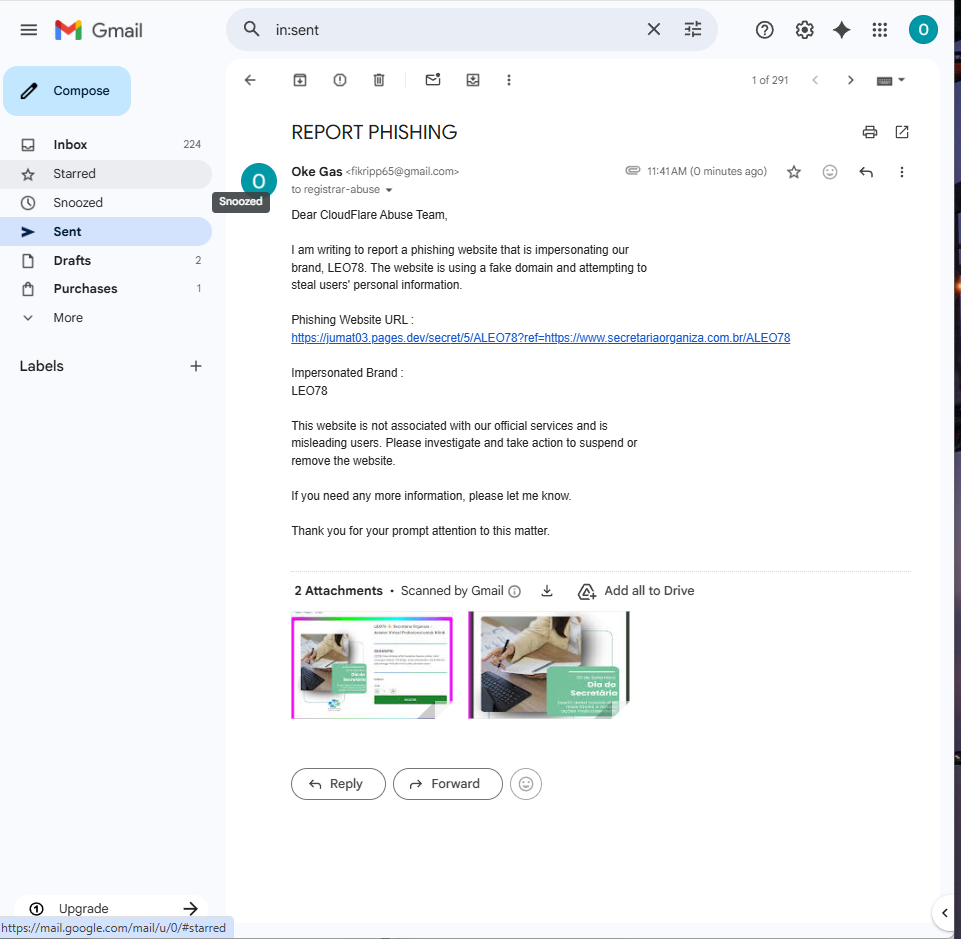
Task: Open the Starred folder
Action: 105,174
